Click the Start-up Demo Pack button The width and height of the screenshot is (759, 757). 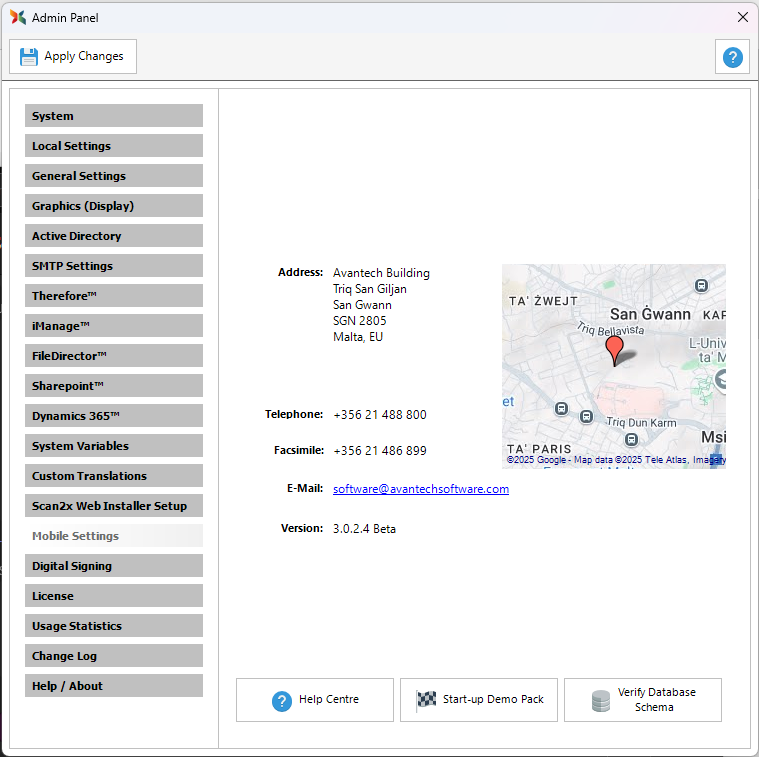479,700
